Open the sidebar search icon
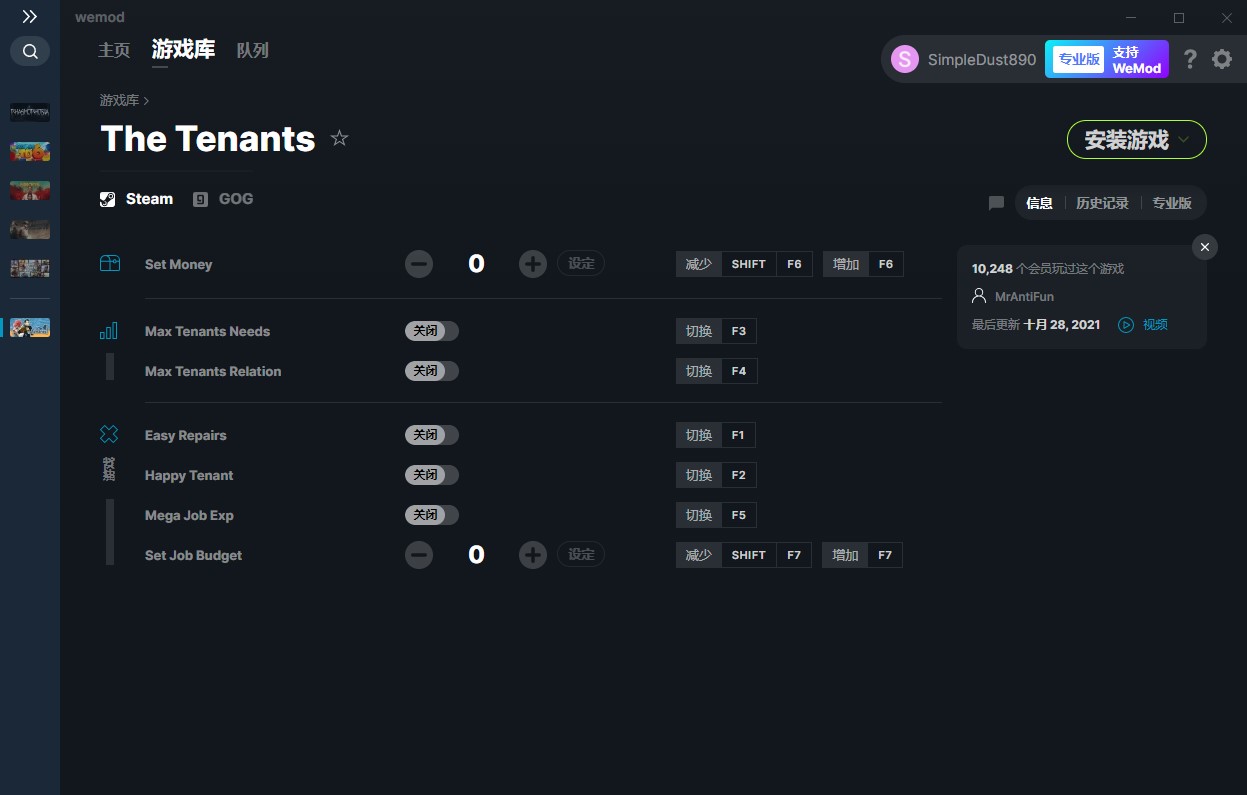 pyautogui.click(x=30, y=51)
